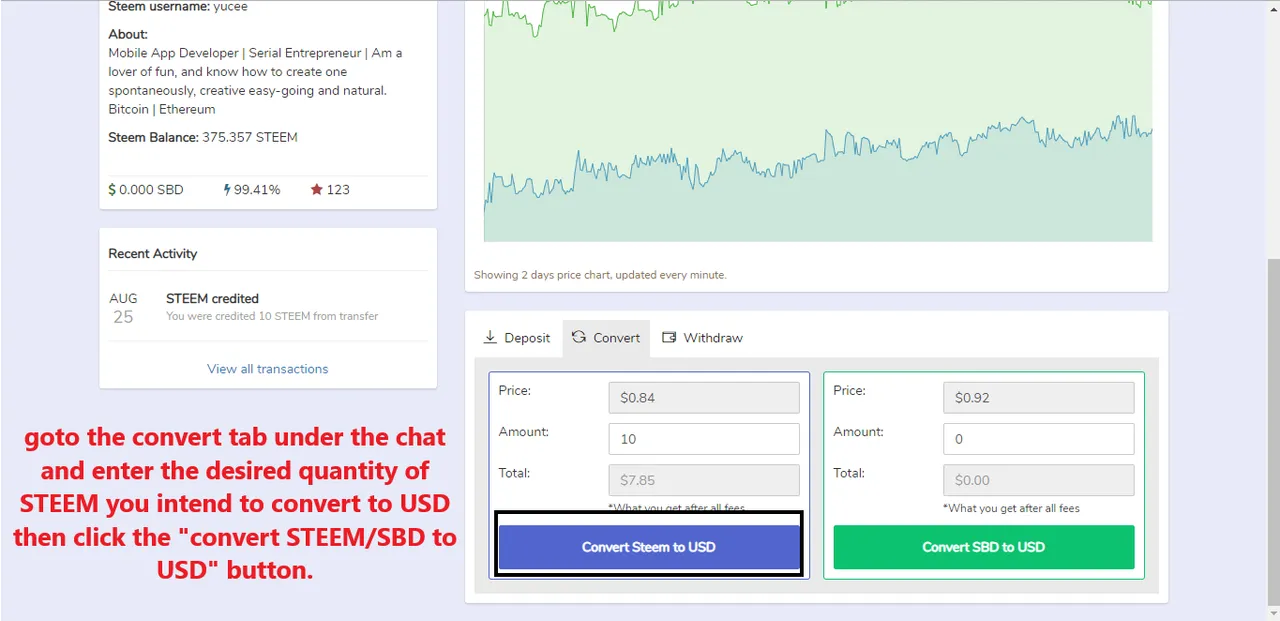This screenshot has height=621, width=1280.
Task: Click the lightning bolt icon by 99.41%
Action: (227, 189)
